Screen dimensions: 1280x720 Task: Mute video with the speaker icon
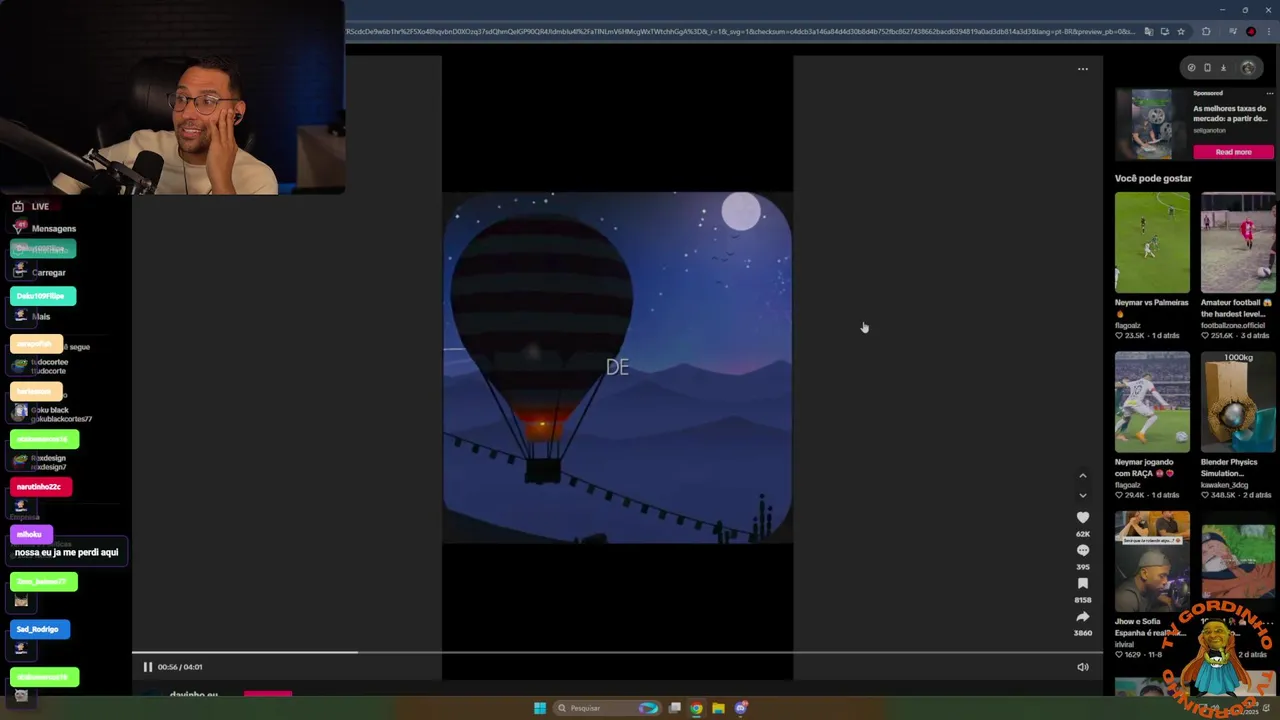point(1083,667)
